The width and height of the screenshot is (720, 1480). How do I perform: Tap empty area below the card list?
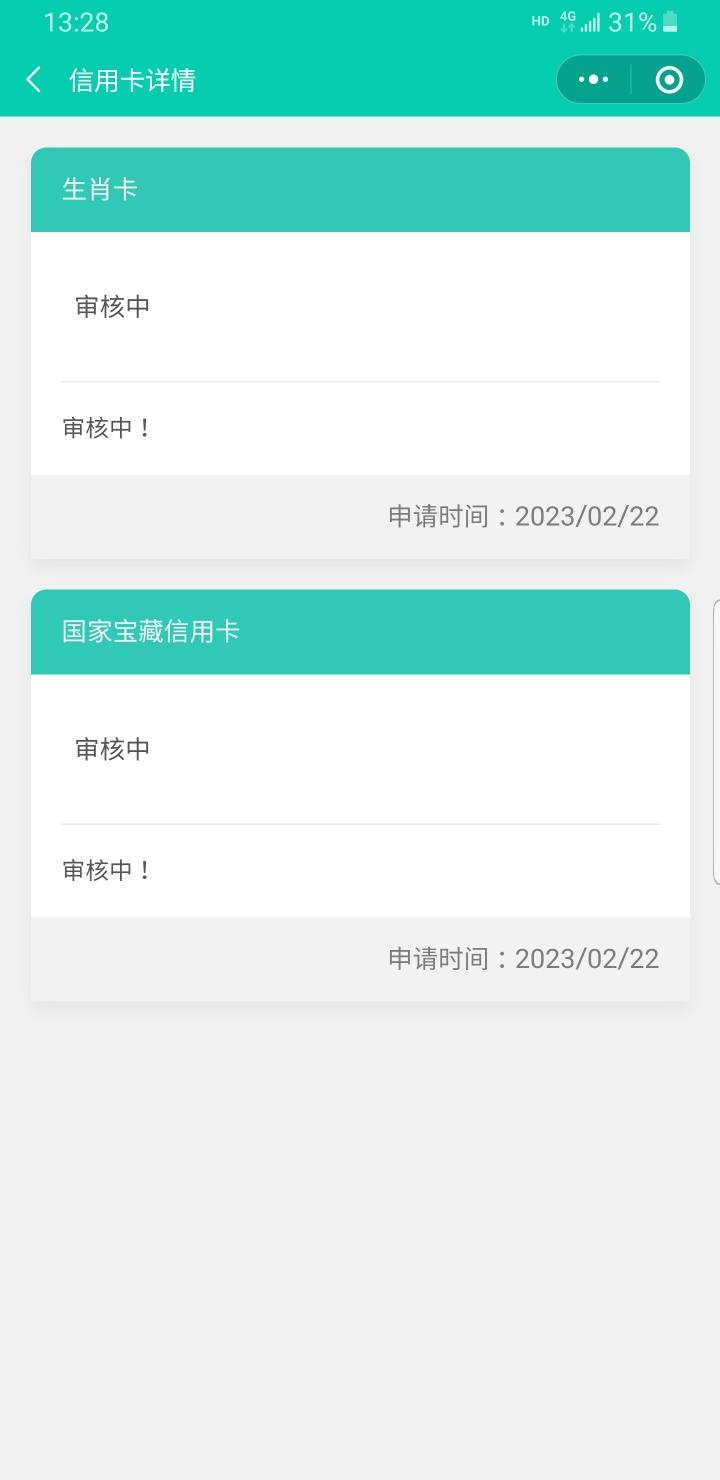(x=360, y=1240)
